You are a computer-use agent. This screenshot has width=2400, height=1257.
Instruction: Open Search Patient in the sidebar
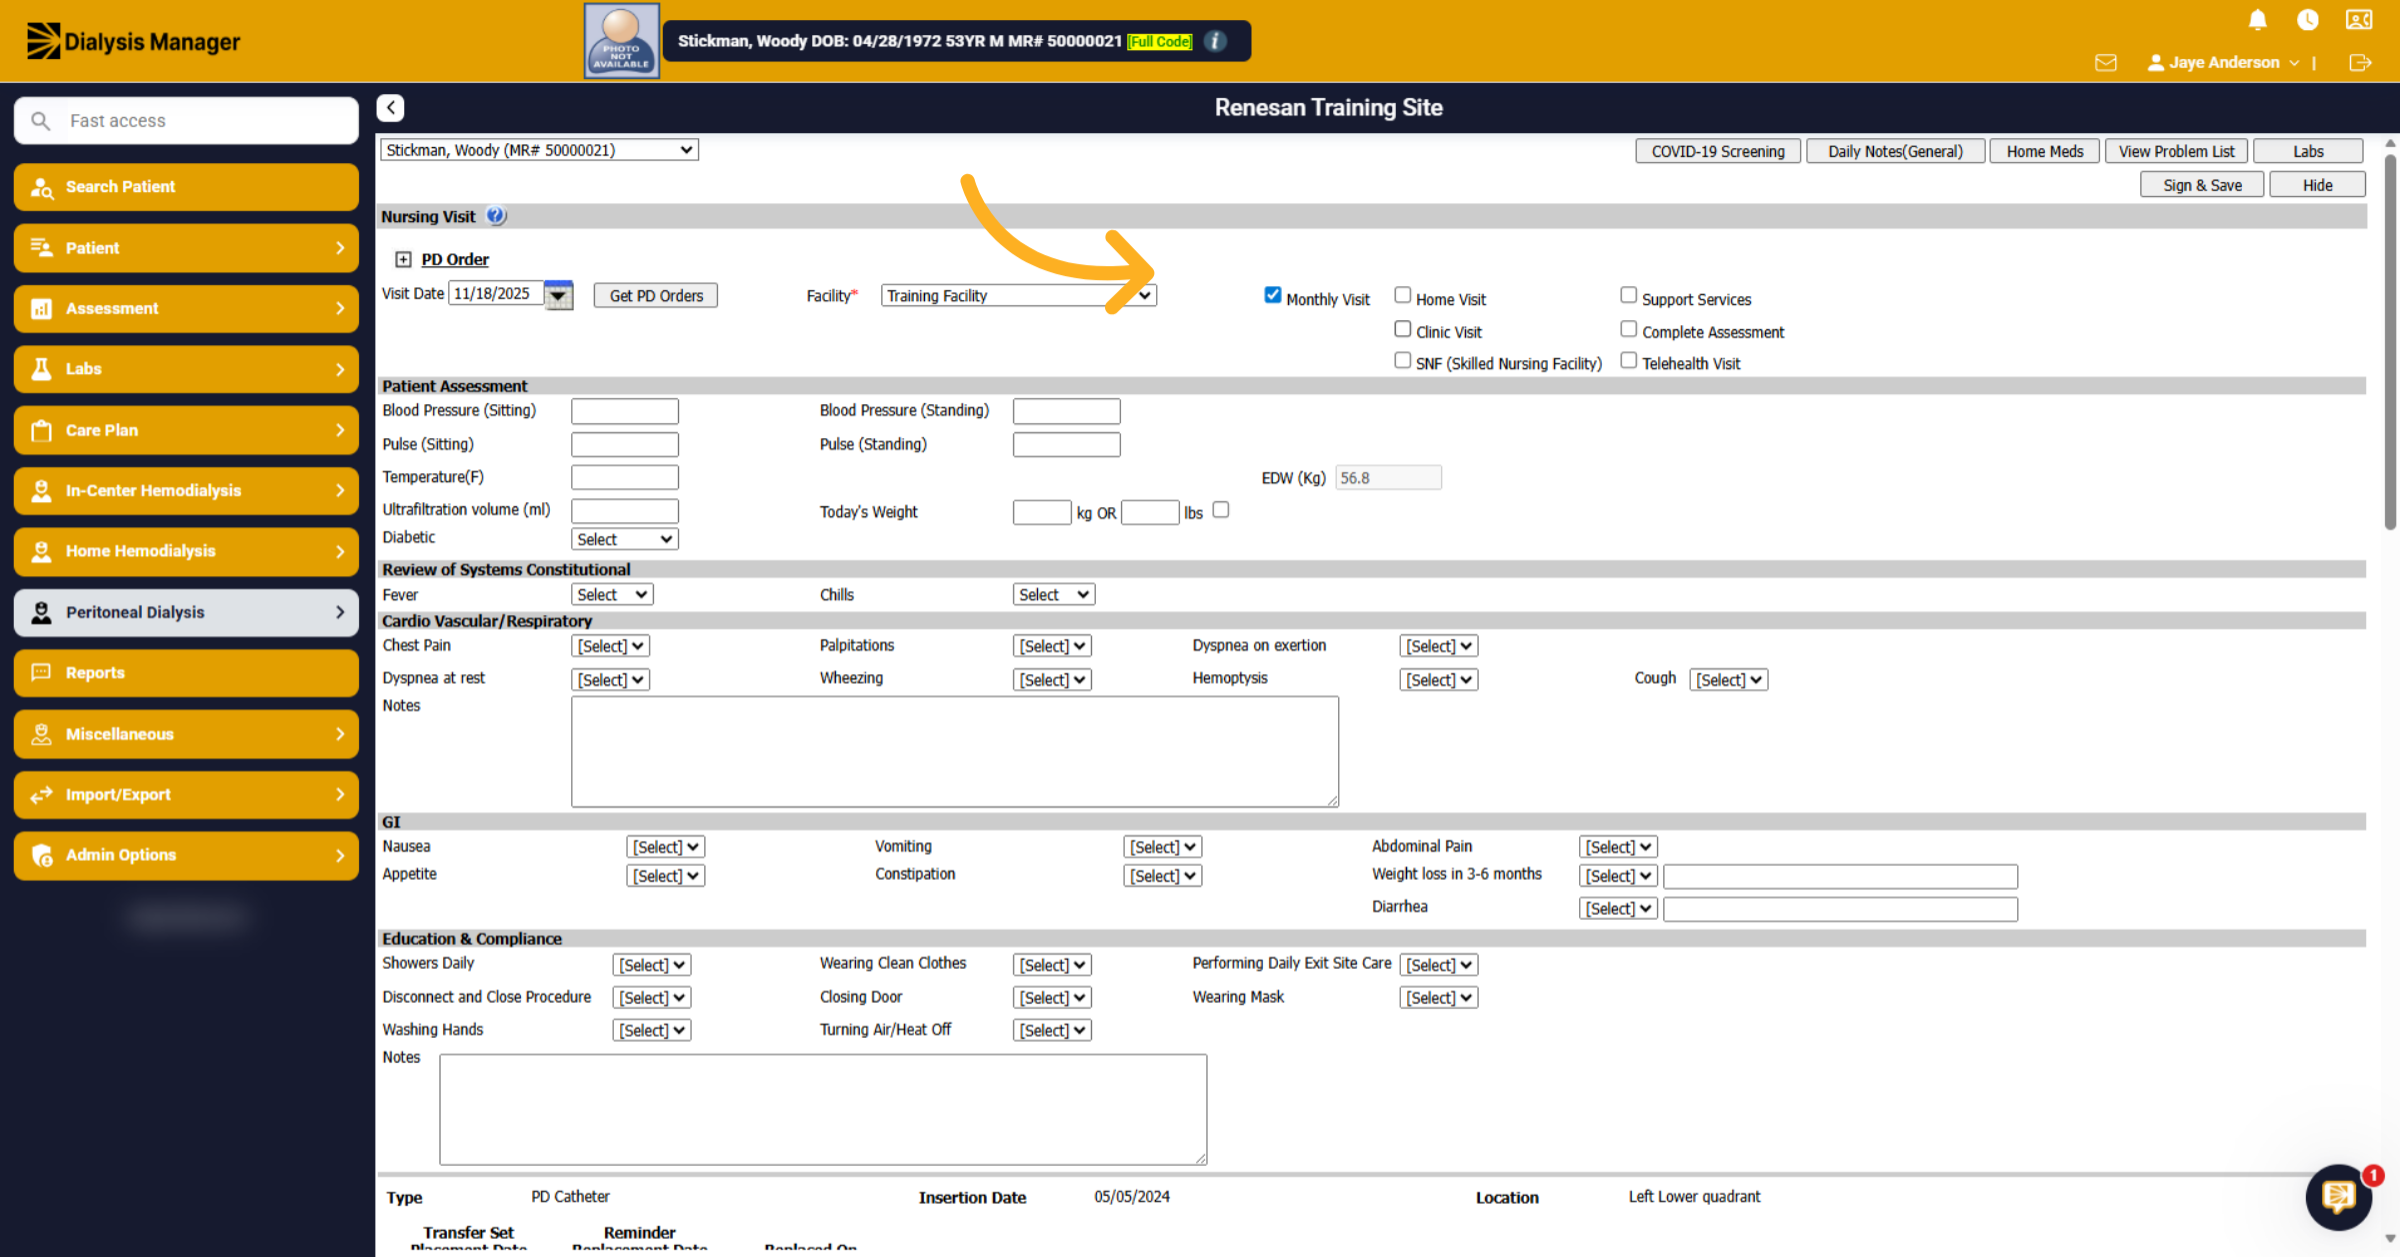click(x=186, y=187)
